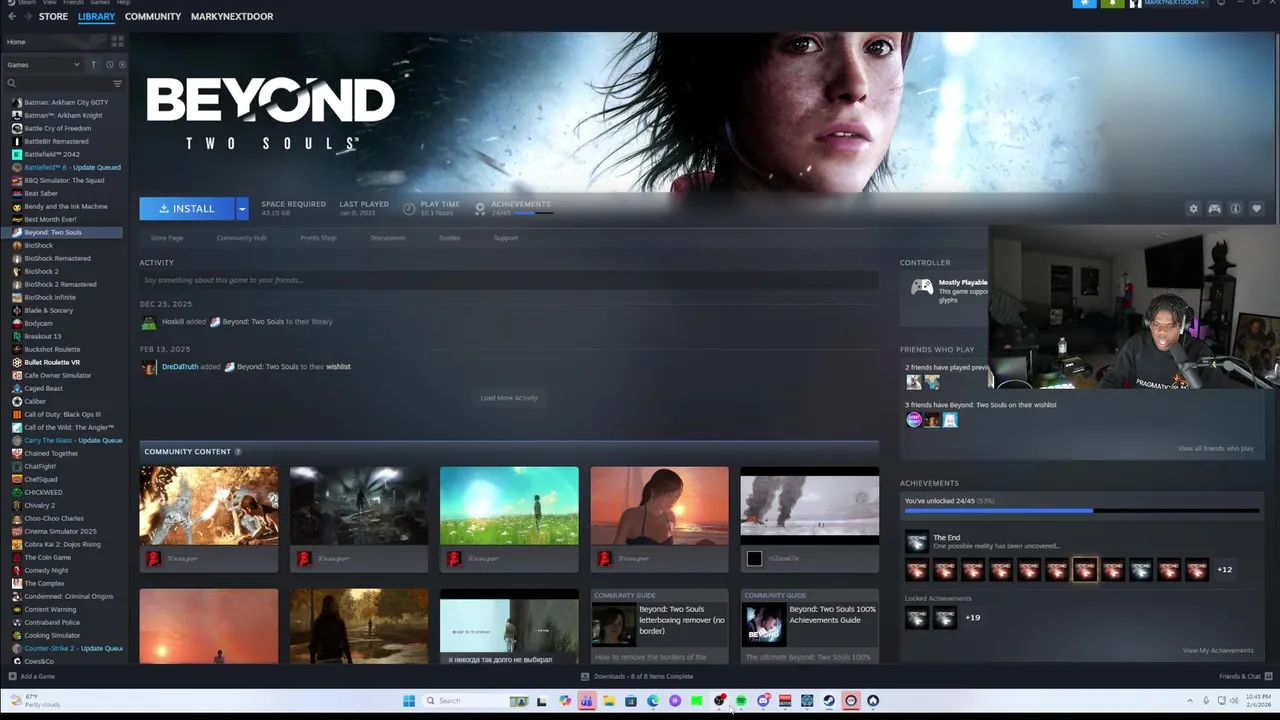Select Battlefield 2042 in games list
1280x720 pixels.
click(x=51, y=154)
